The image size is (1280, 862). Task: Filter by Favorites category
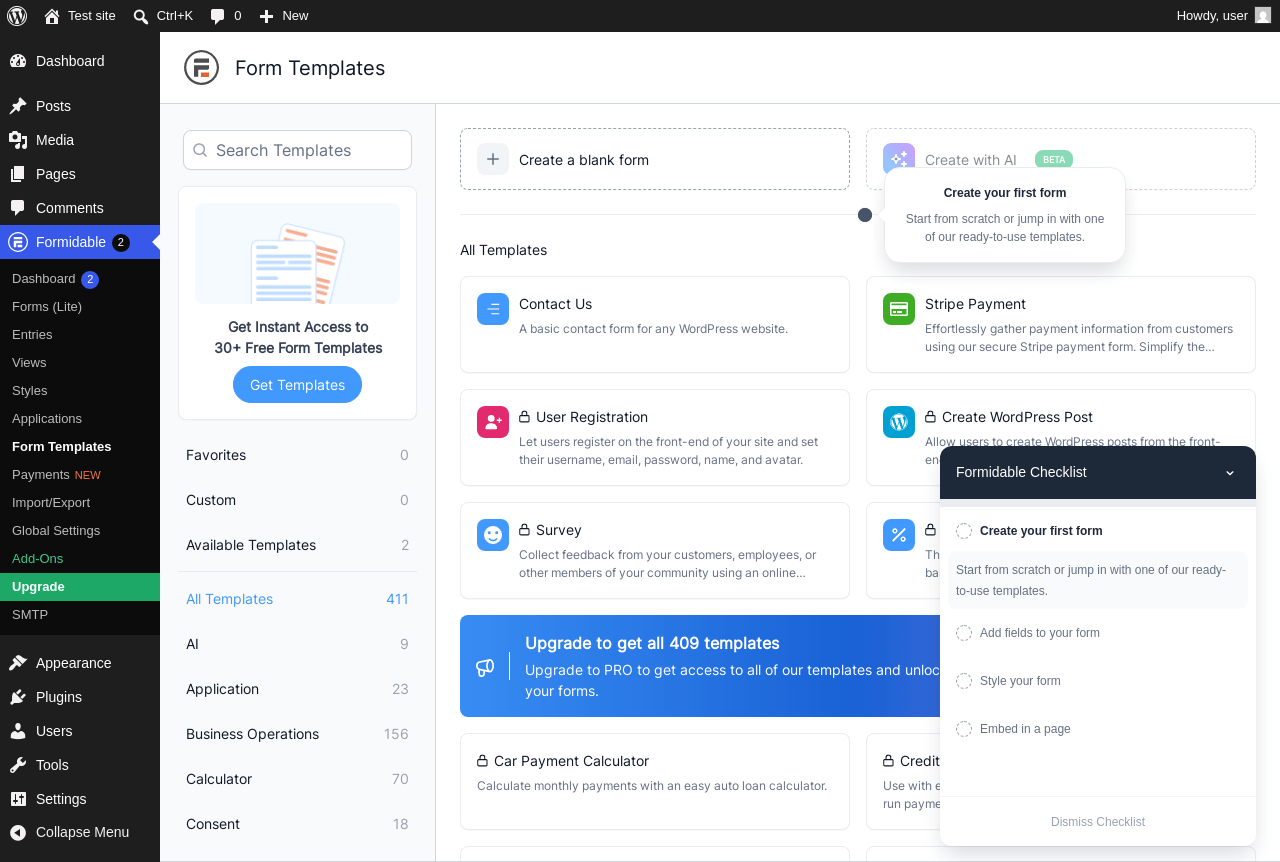pyautogui.click(x=297, y=455)
